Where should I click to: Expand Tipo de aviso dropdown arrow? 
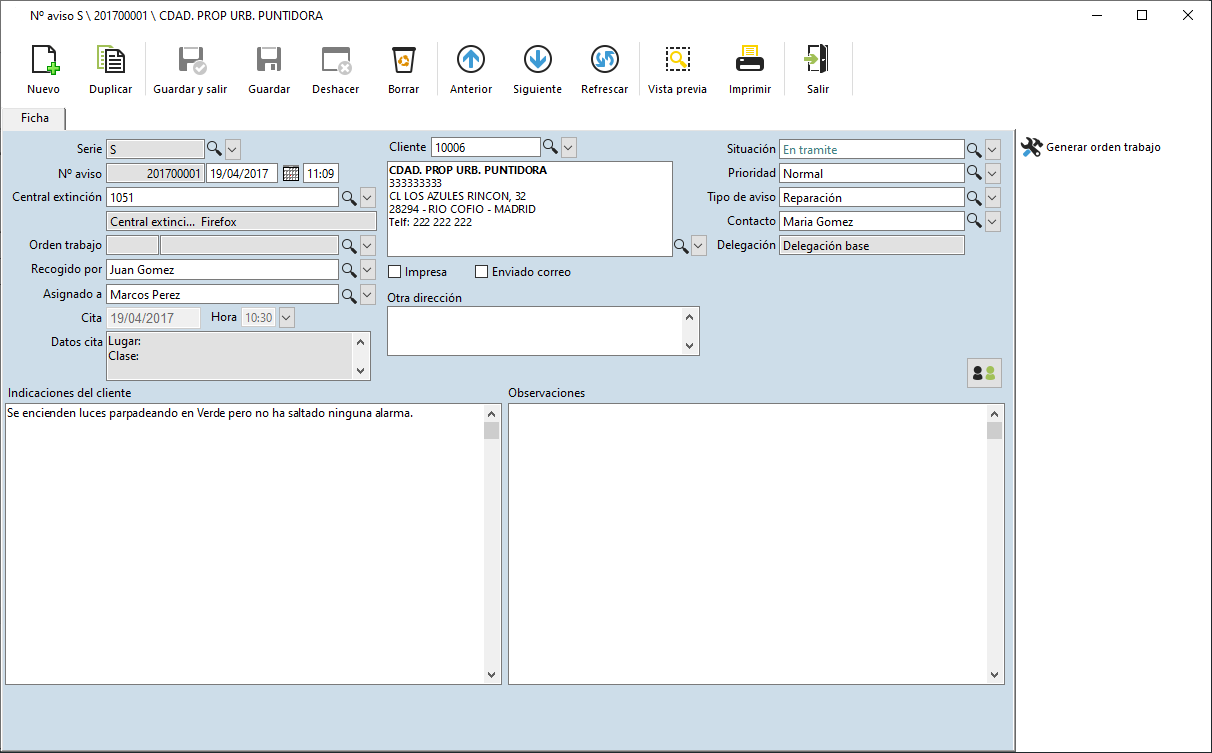coord(993,197)
